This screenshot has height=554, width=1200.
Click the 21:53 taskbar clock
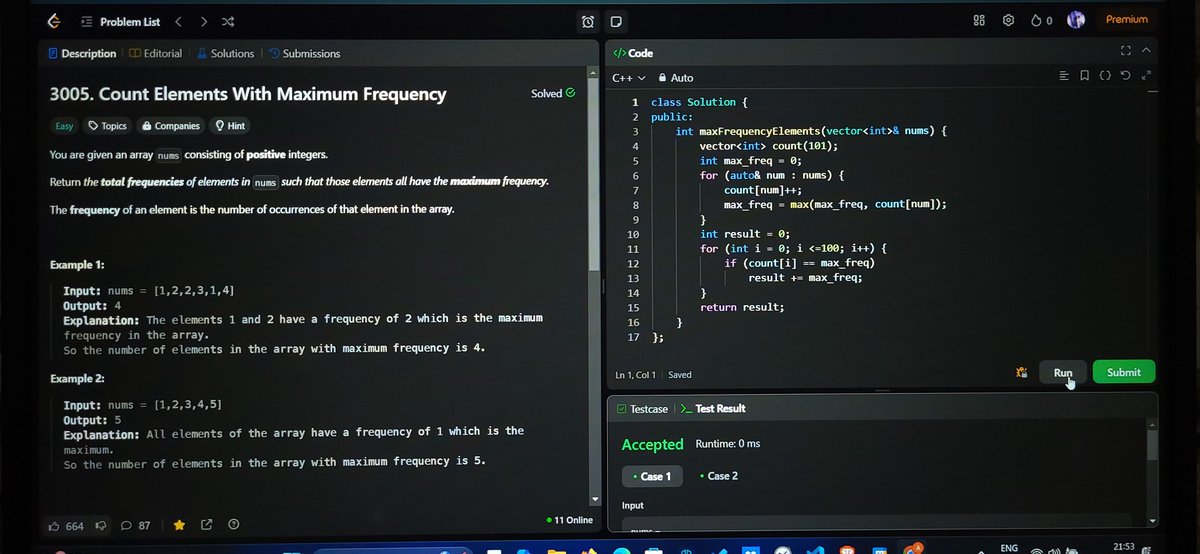point(1123,547)
